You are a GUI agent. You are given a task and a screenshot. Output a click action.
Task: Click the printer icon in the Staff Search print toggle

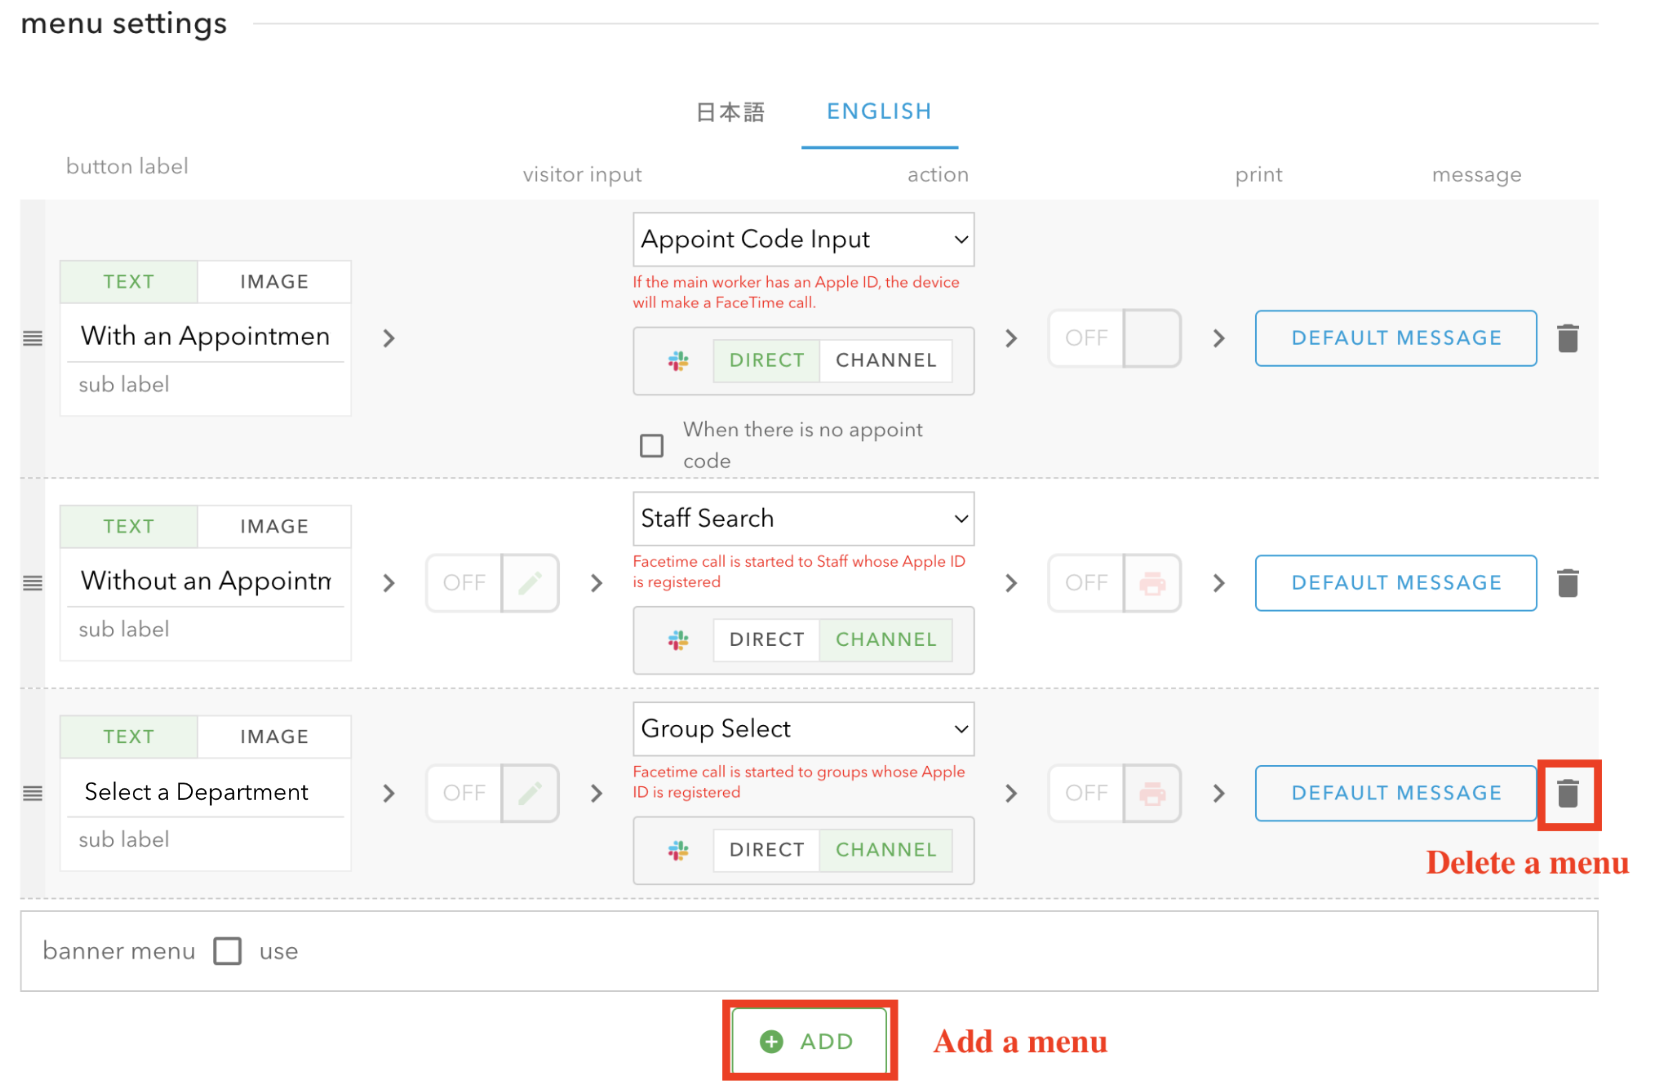click(1152, 582)
